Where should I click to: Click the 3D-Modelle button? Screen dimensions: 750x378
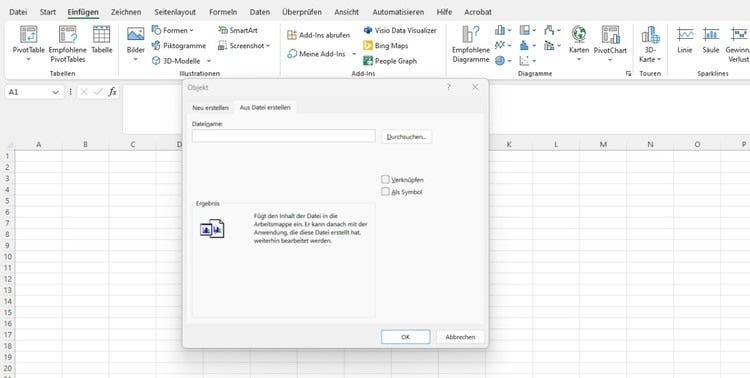click(176, 61)
